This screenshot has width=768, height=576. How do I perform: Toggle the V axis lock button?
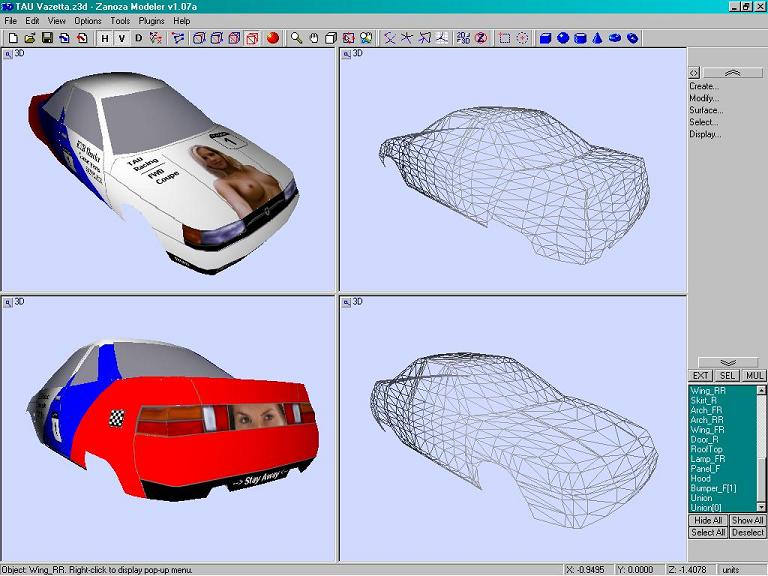121,38
